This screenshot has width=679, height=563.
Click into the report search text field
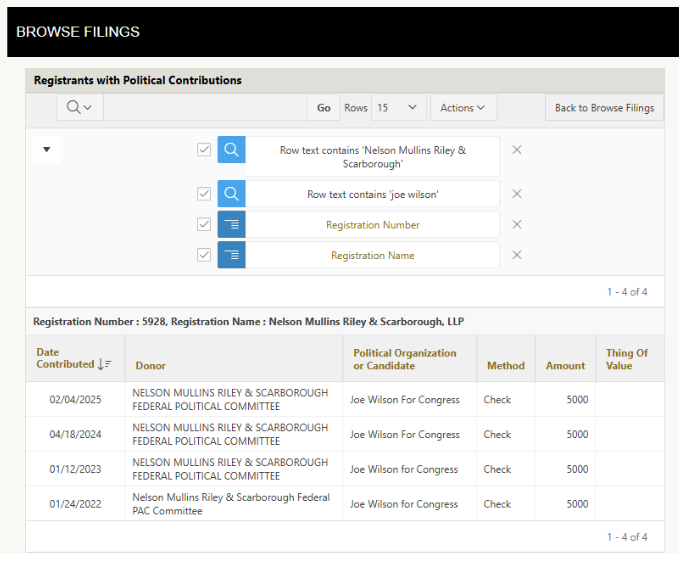coord(205,108)
